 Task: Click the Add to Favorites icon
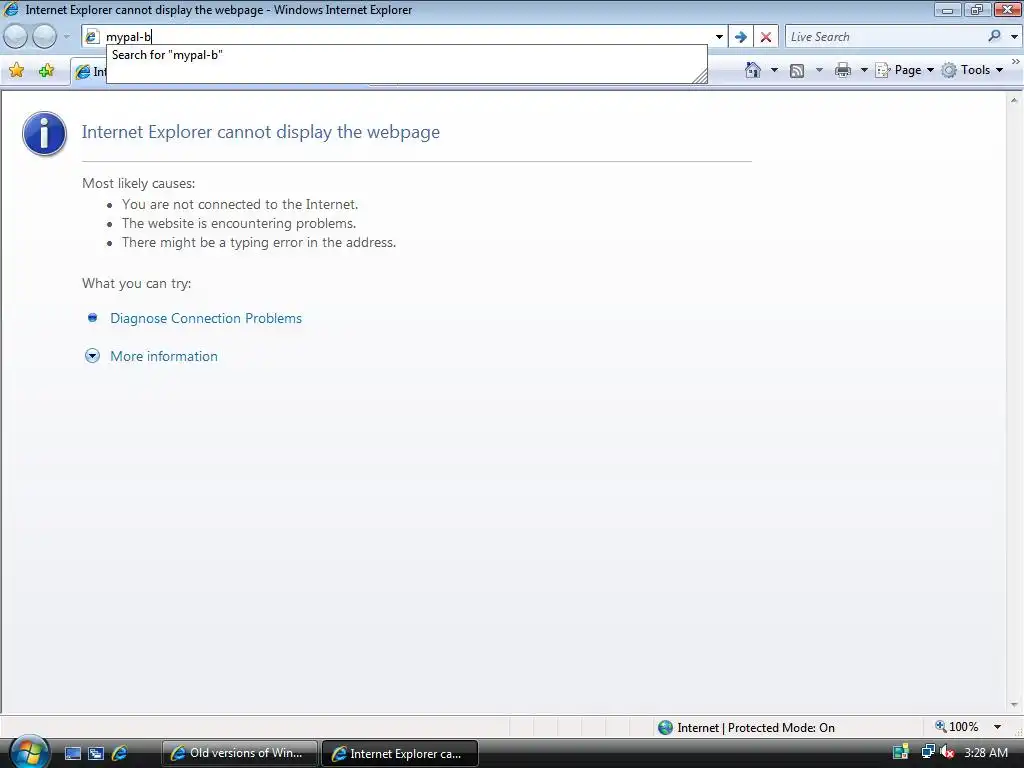pyautogui.click(x=46, y=71)
